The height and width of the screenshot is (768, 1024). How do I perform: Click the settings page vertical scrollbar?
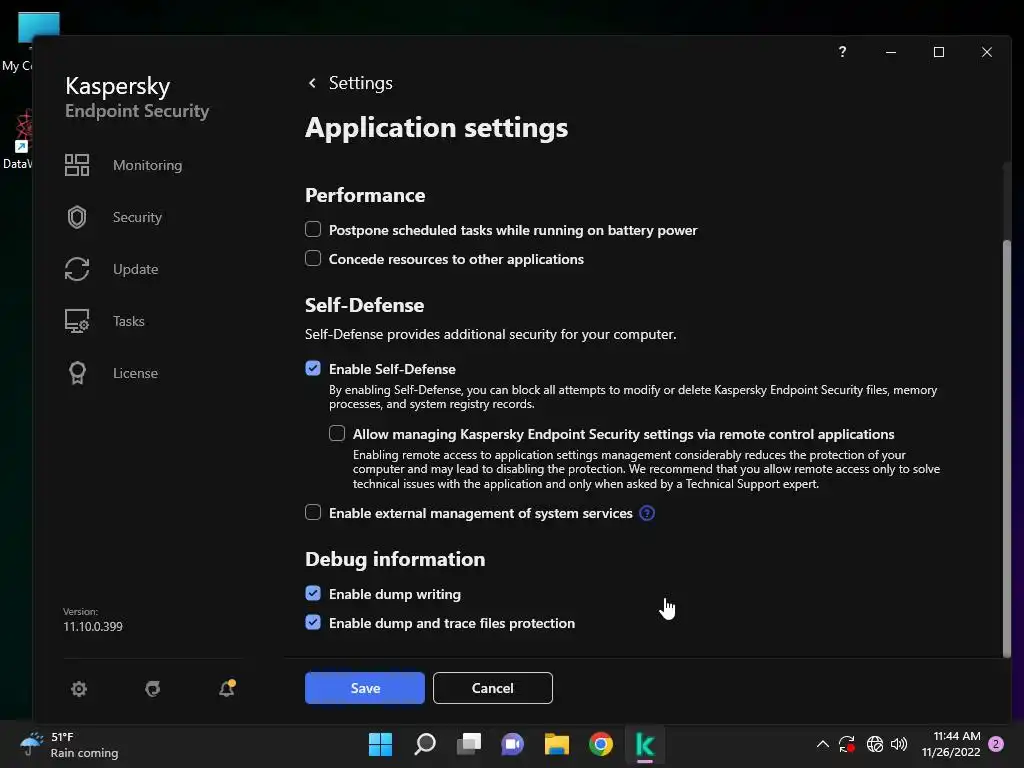click(x=1006, y=448)
